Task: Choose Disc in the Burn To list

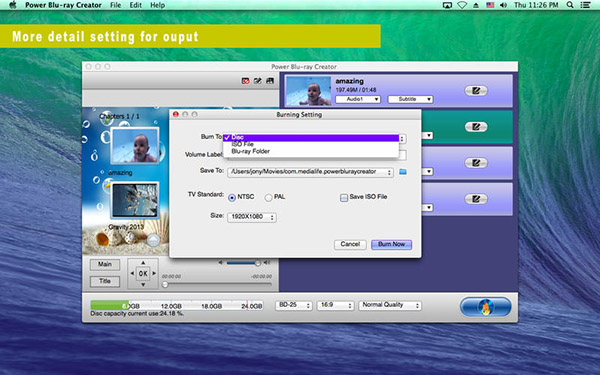Action: 311,137
